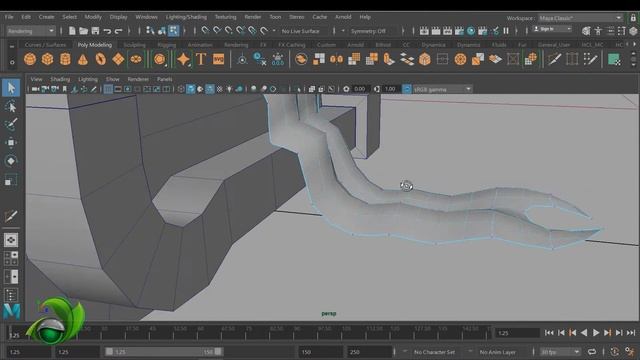
Task: Create a polygon sphere from the shelf
Action: [x=30, y=59]
